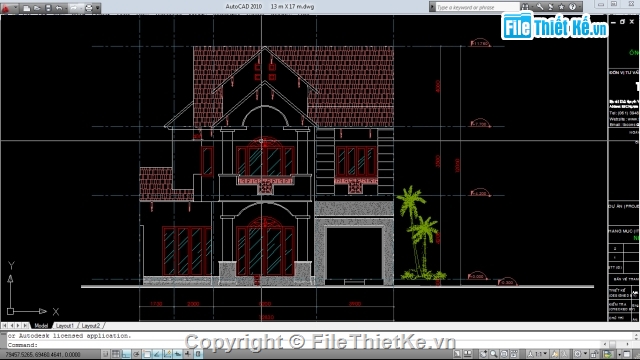Select the Model tab

(41, 326)
